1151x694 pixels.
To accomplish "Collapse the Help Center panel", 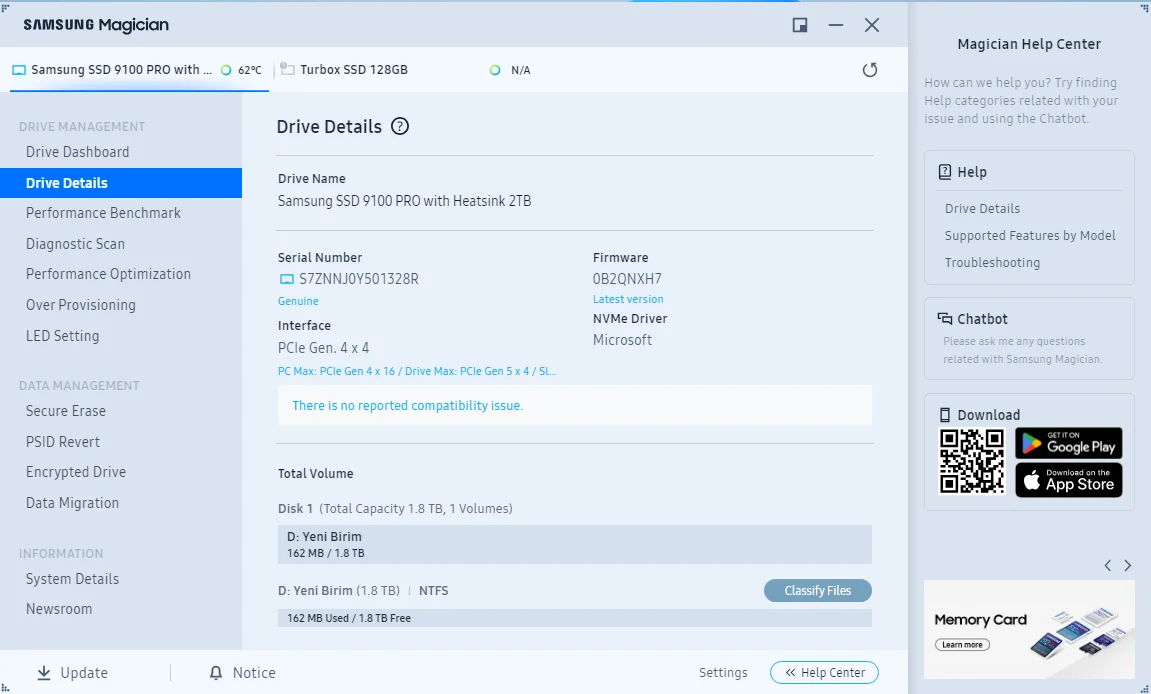I will coord(824,673).
